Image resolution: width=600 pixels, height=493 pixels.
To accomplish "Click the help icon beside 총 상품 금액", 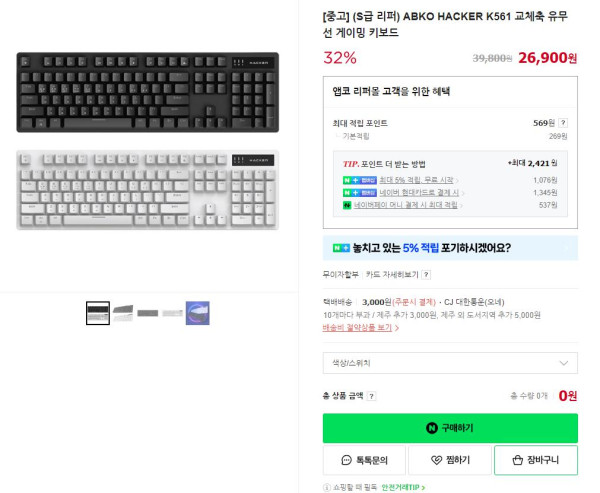I will (x=371, y=396).
